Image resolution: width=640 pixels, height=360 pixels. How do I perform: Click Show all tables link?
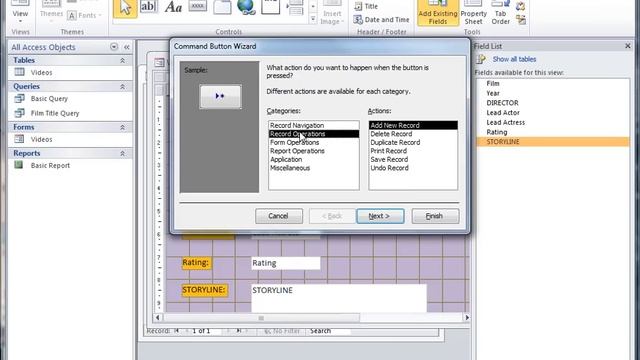click(x=514, y=59)
